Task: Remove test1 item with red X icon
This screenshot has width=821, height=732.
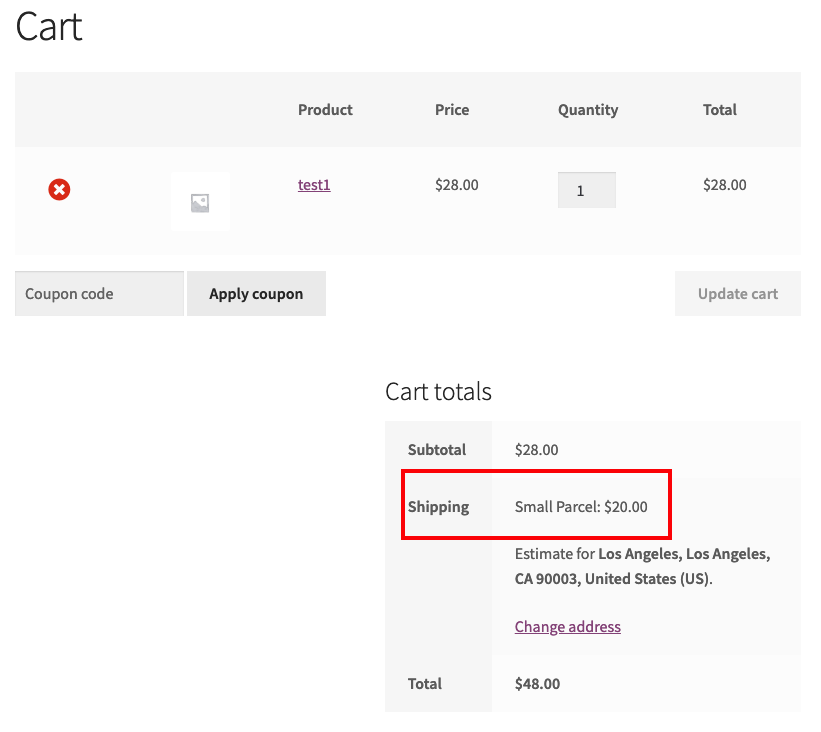Action: pyautogui.click(x=59, y=190)
